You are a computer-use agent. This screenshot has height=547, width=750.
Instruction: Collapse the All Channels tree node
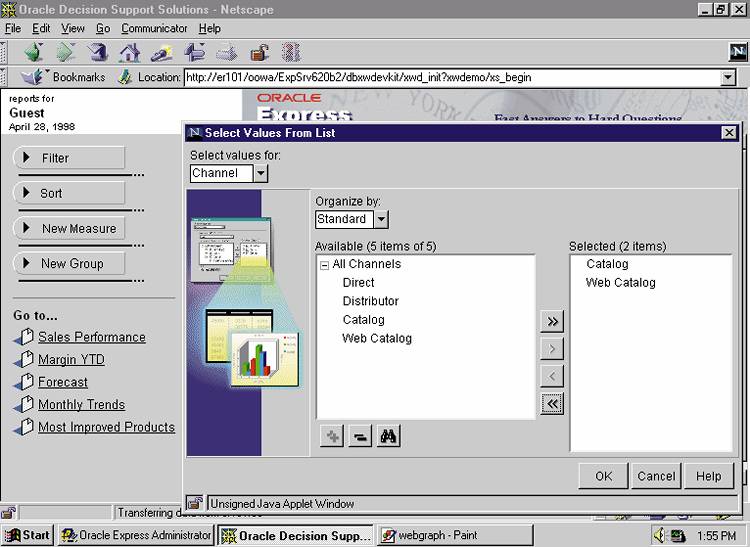[324, 265]
